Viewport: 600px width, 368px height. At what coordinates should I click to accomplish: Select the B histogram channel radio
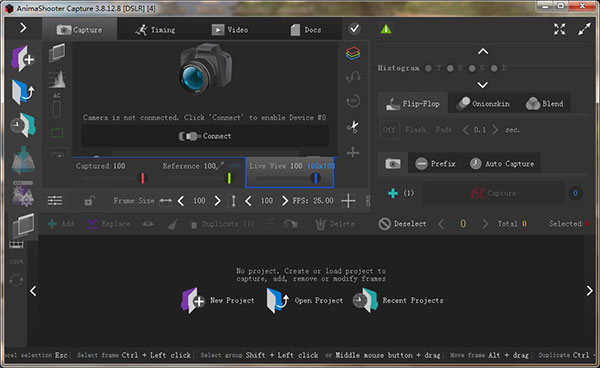tap(494, 68)
